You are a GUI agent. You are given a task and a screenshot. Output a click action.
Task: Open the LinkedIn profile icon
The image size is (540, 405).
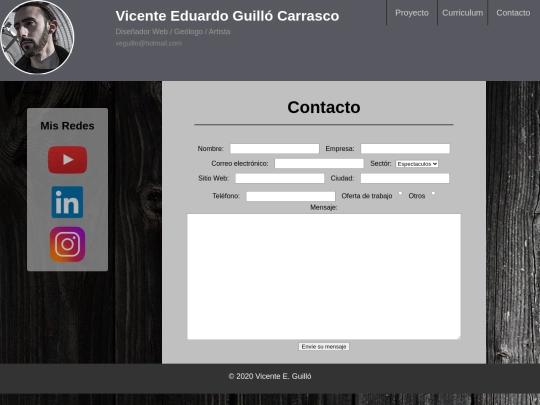(x=68, y=202)
